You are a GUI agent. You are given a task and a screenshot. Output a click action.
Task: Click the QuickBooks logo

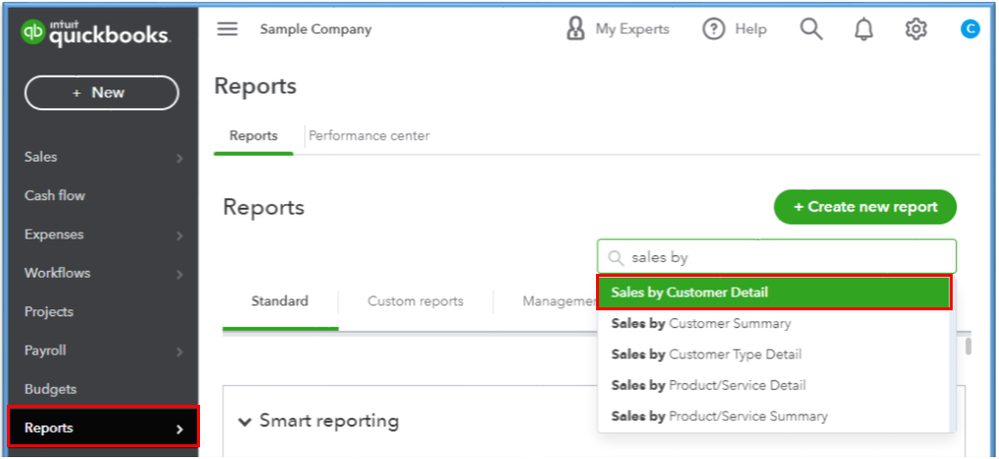tap(97, 34)
